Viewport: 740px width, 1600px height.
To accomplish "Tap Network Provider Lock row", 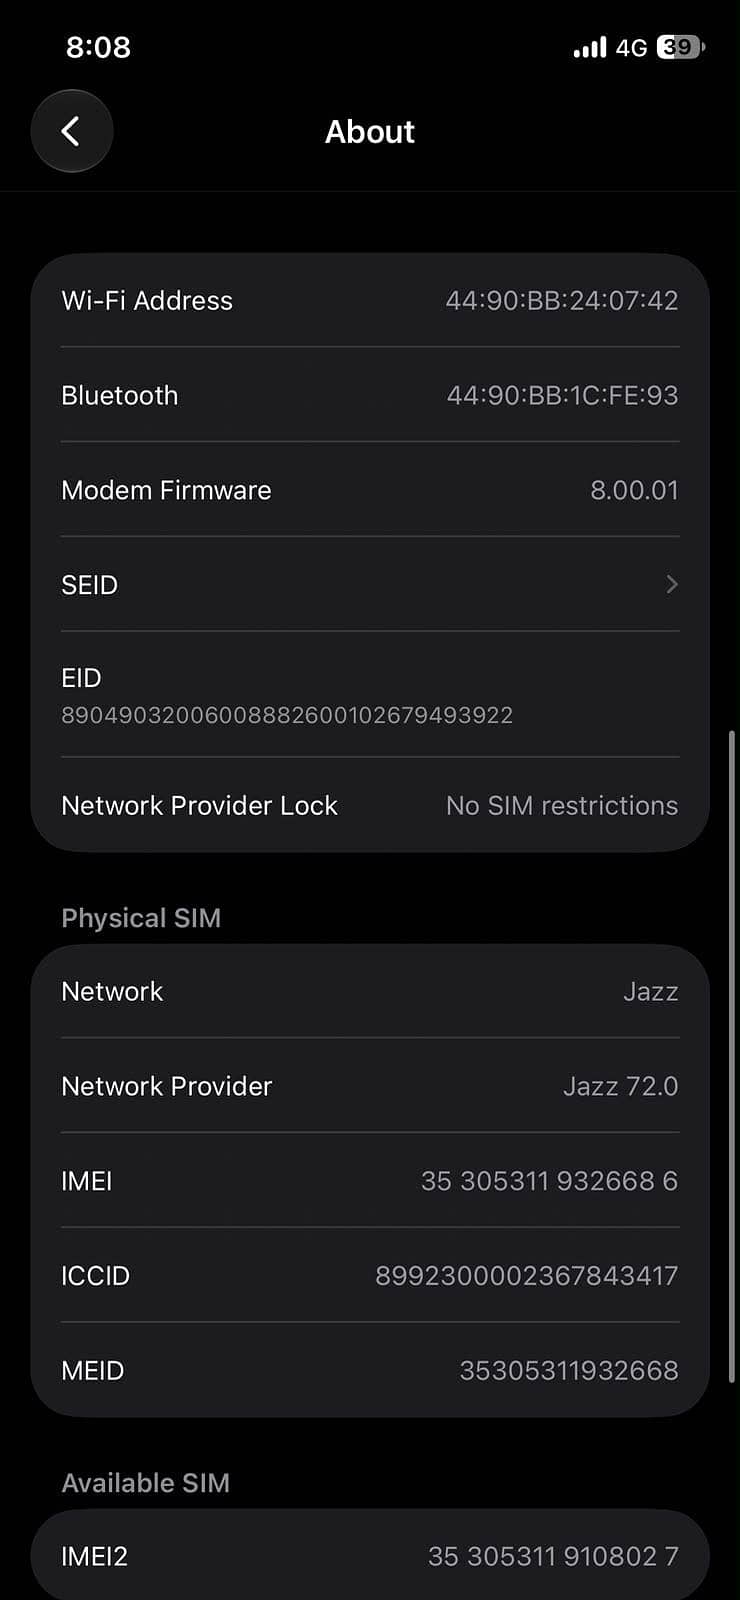I will [370, 805].
